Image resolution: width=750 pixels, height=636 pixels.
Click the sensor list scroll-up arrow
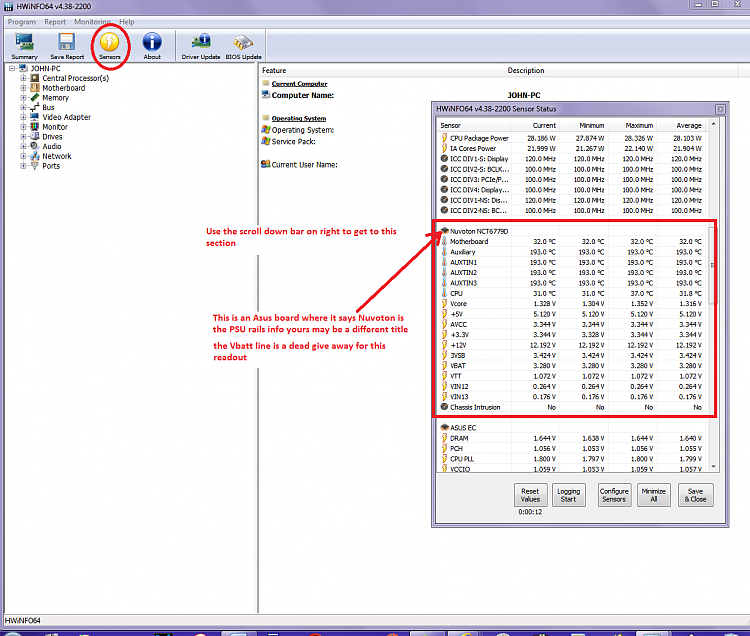(x=713, y=124)
